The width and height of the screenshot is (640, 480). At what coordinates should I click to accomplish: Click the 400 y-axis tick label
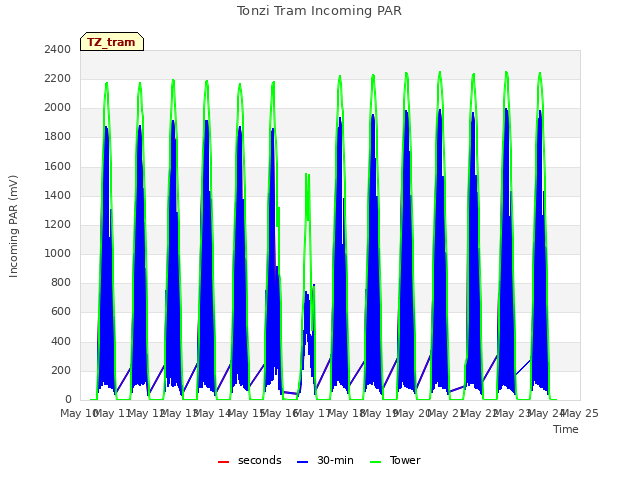(61, 341)
